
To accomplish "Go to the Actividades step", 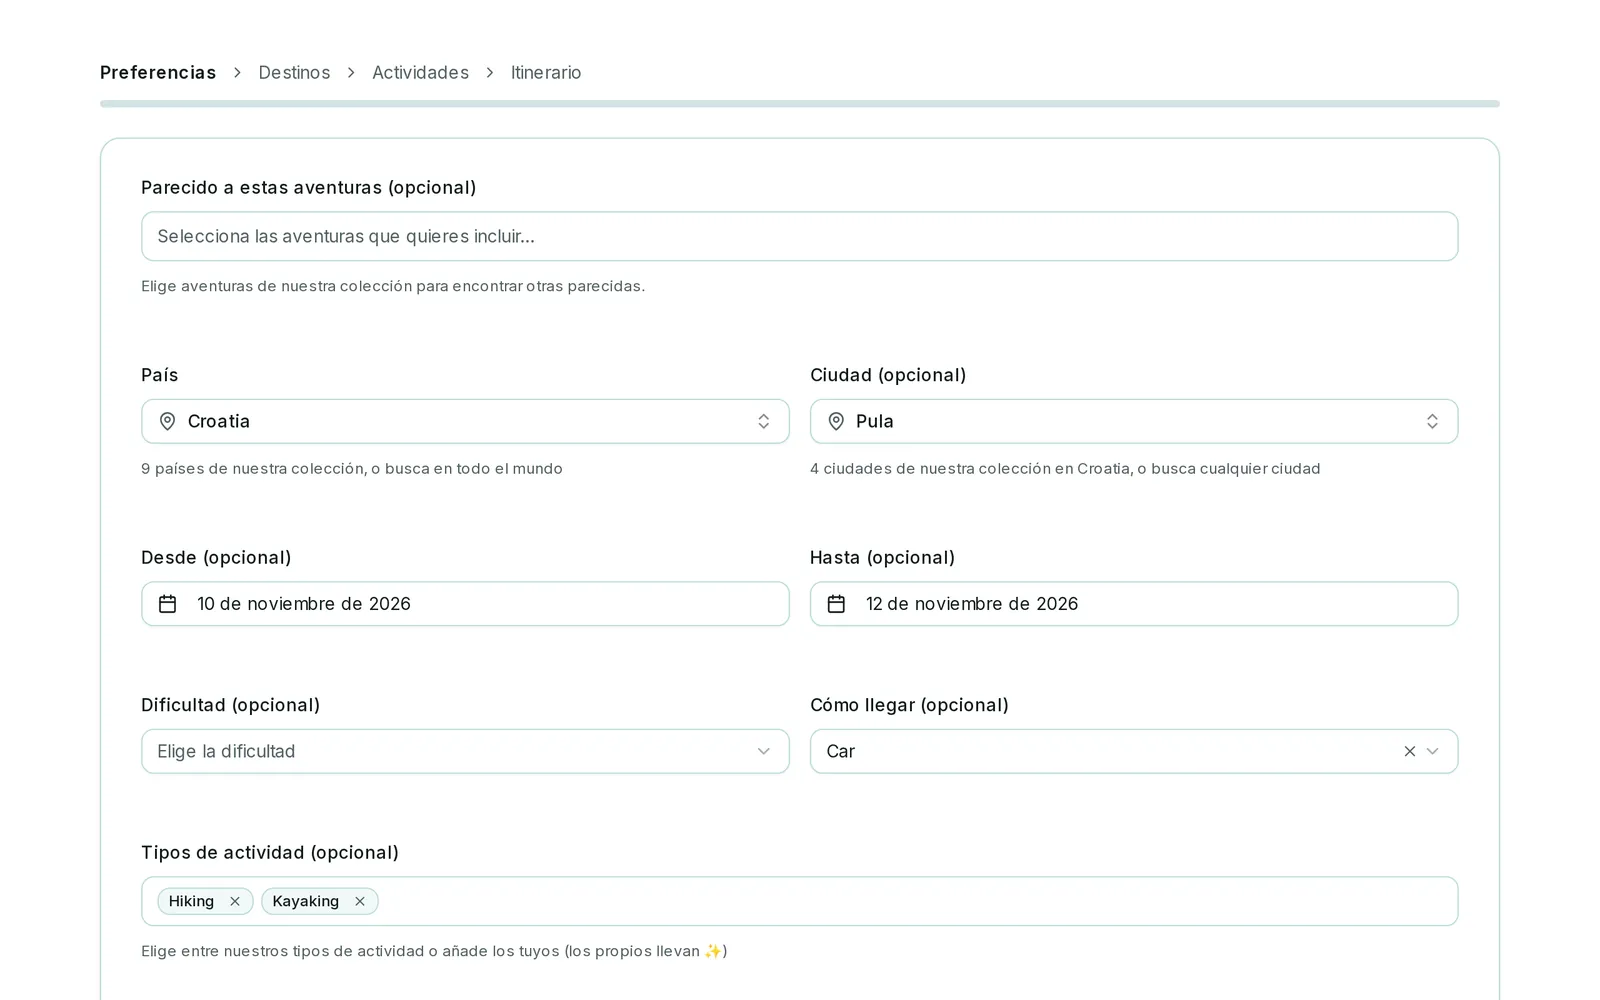I will click(420, 72).
